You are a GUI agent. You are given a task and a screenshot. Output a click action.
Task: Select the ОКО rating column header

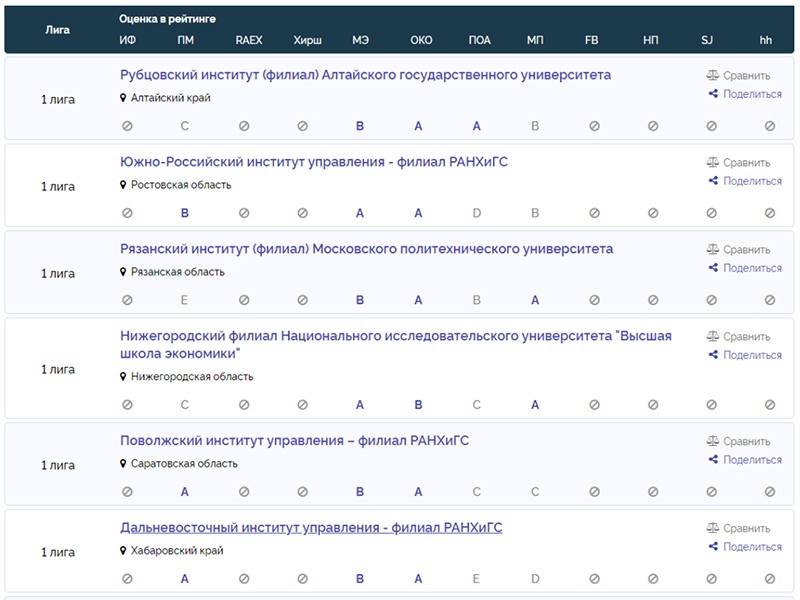tap(421, 40)
